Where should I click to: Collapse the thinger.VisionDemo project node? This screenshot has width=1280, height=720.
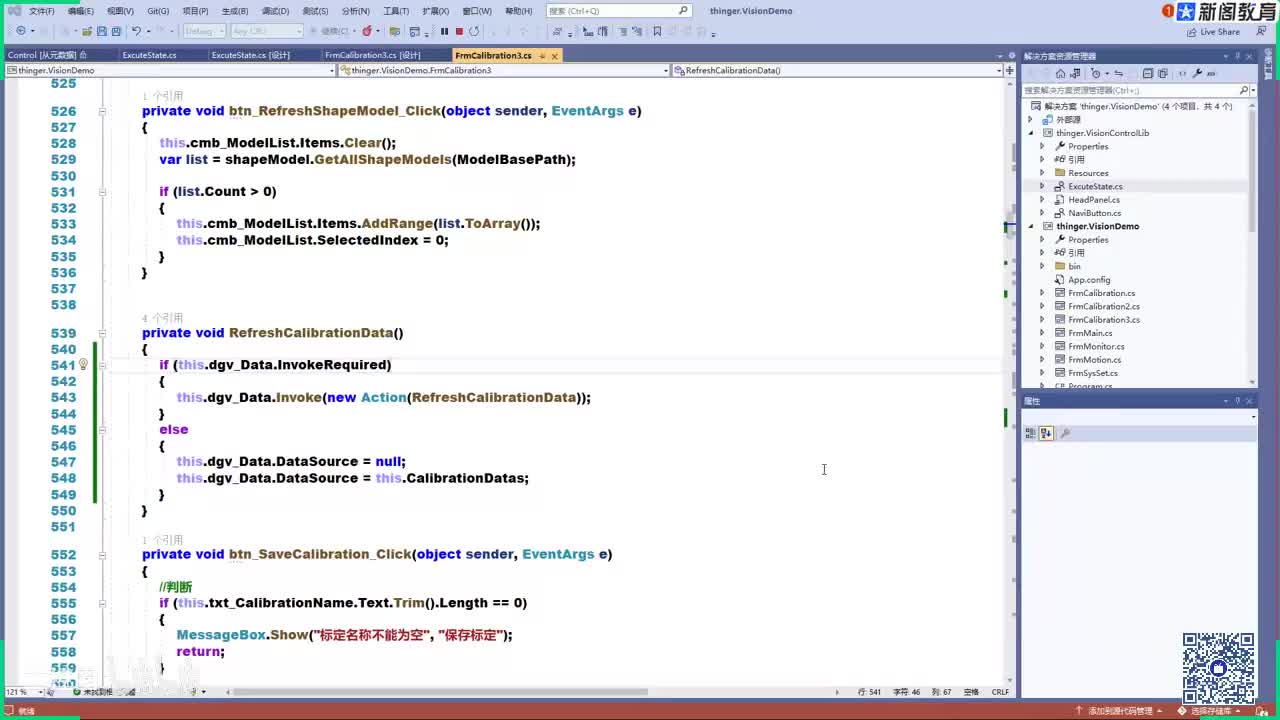(1031, 226)
